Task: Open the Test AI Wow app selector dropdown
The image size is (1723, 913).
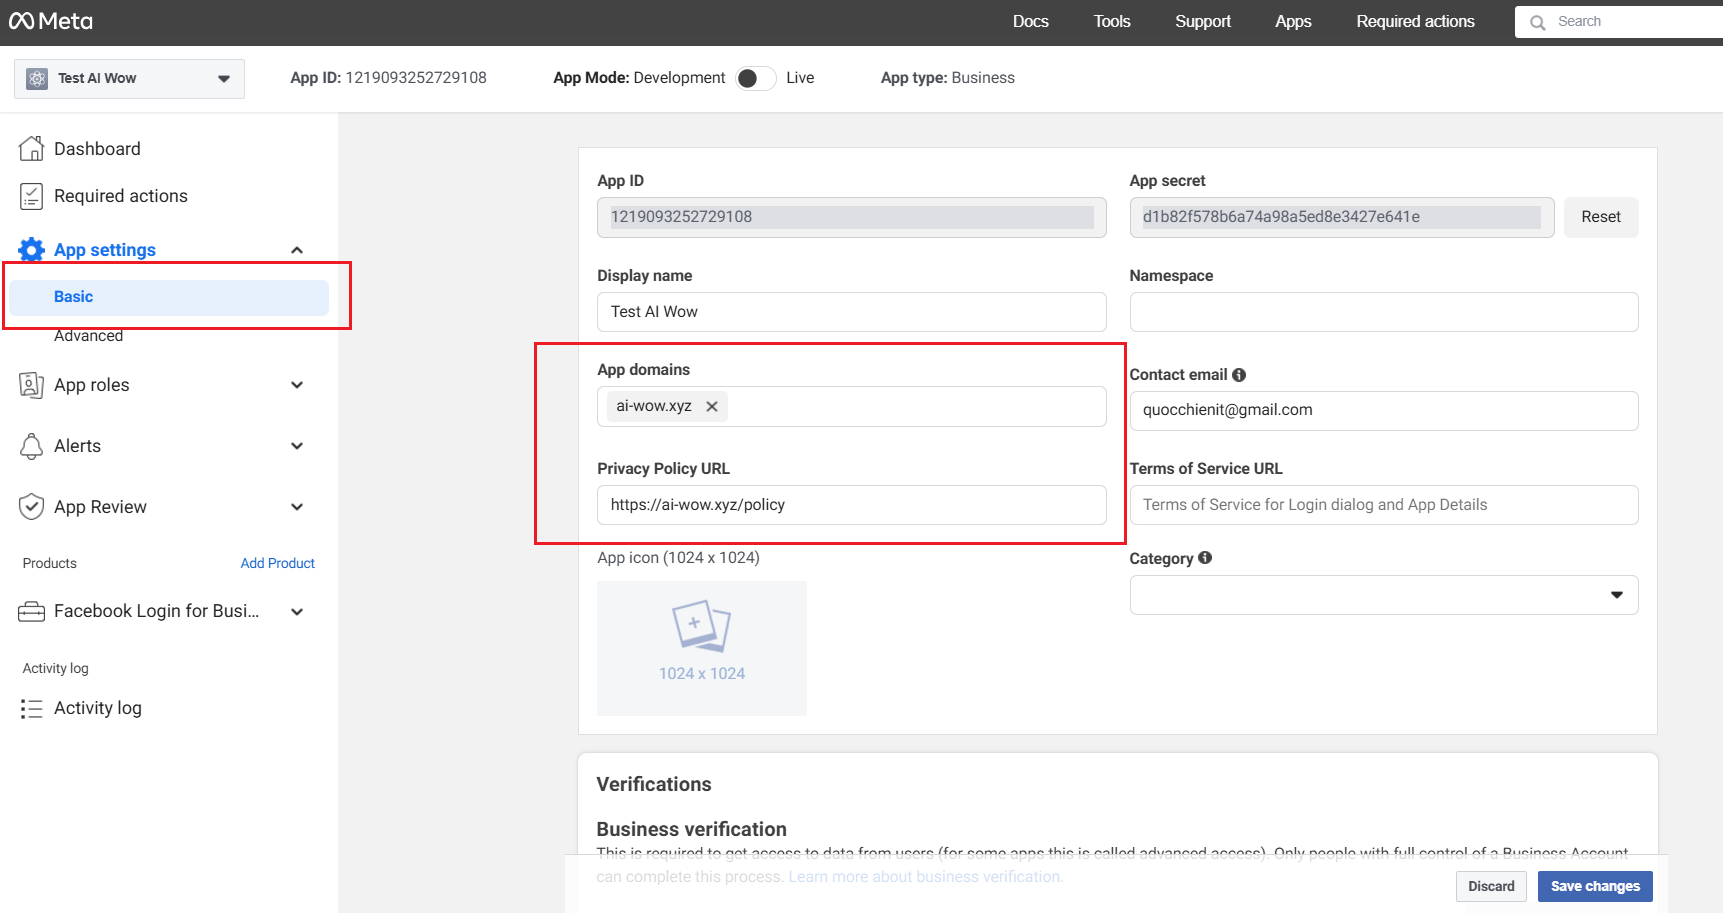Action: [x=129, y=78]
